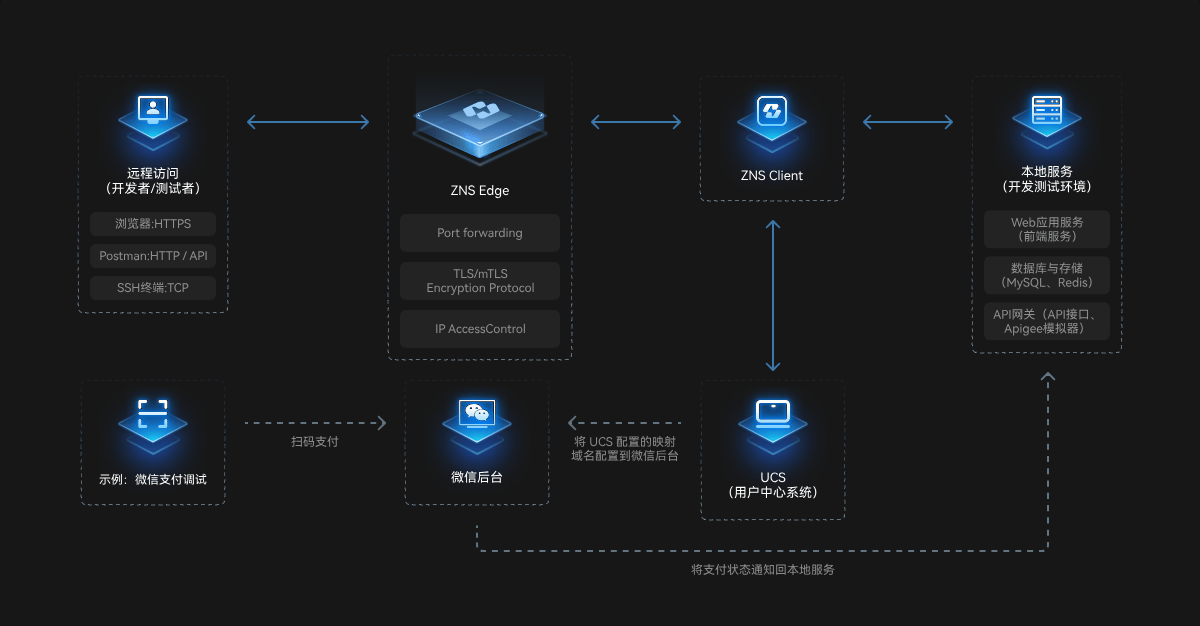This screenshot has width=1200, height=626.
Task: Click the TLS/mTLS Encryption Protocol box
Action: 480,281
